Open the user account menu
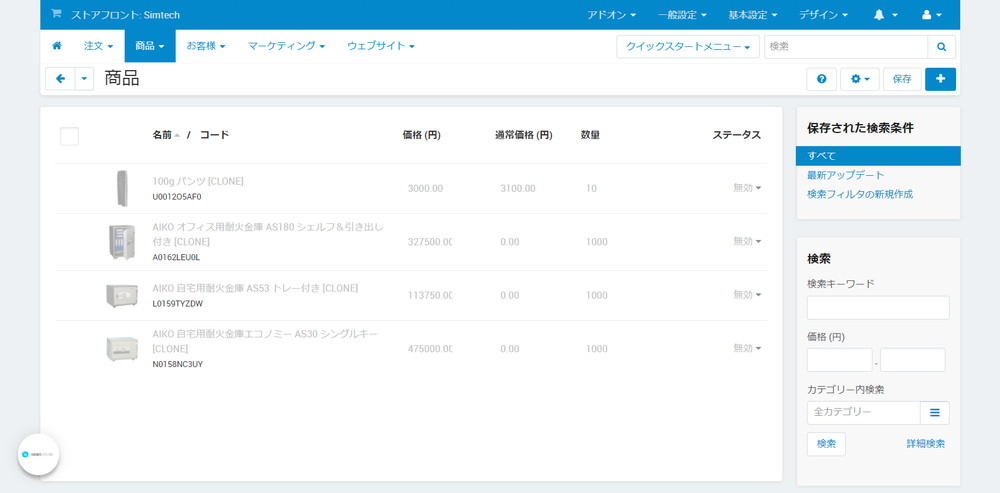Image resolution: width=1000 pixels, height=493 pixels. (x=932, y=15)
